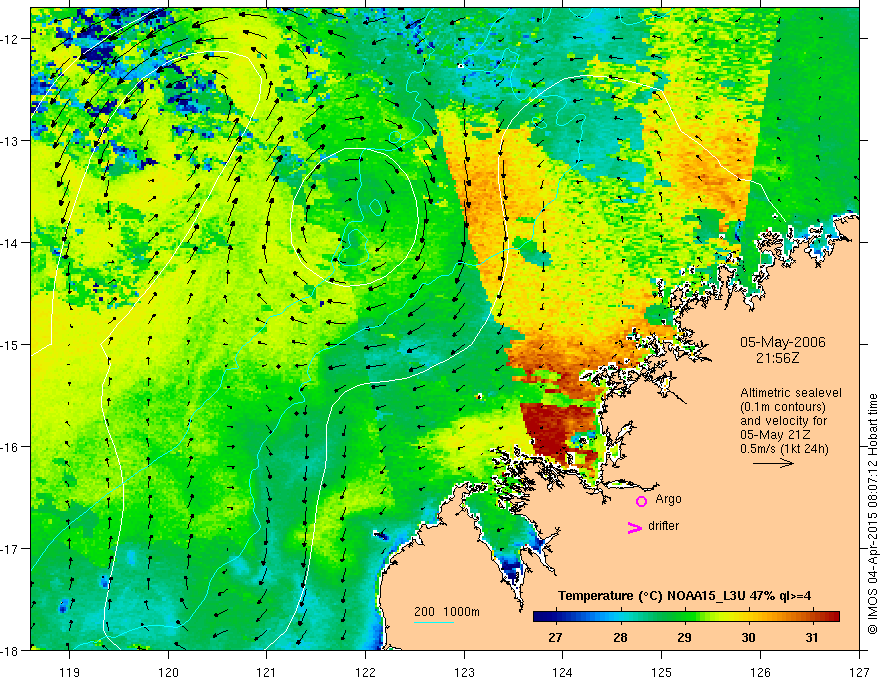Click the colorbar value 31
This screenshot has width=880, height=680.
point(812,637)
